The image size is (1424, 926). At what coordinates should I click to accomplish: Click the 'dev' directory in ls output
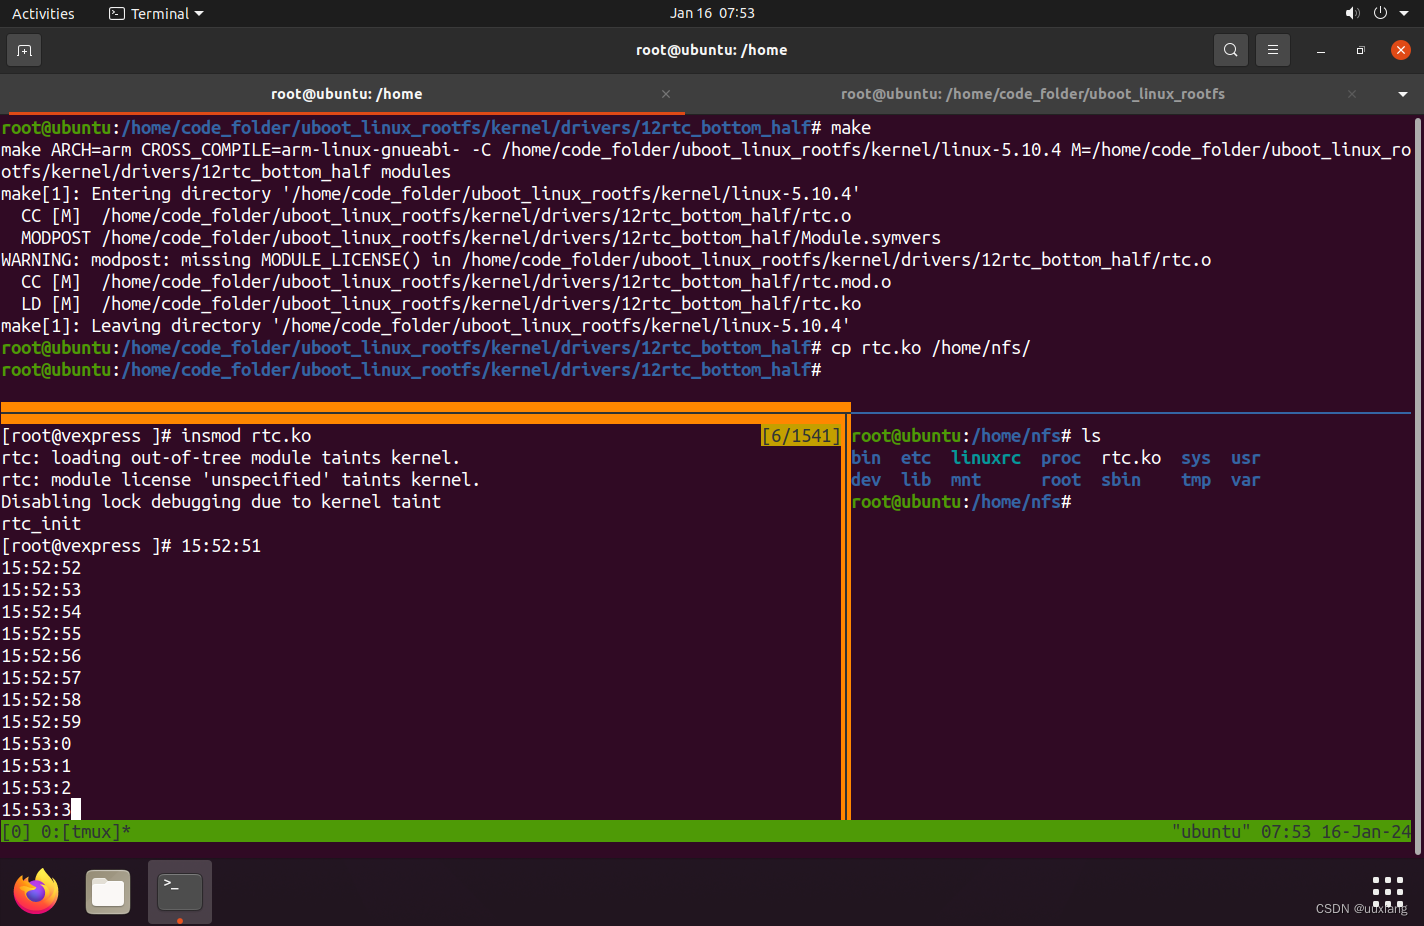coord(866,480)
